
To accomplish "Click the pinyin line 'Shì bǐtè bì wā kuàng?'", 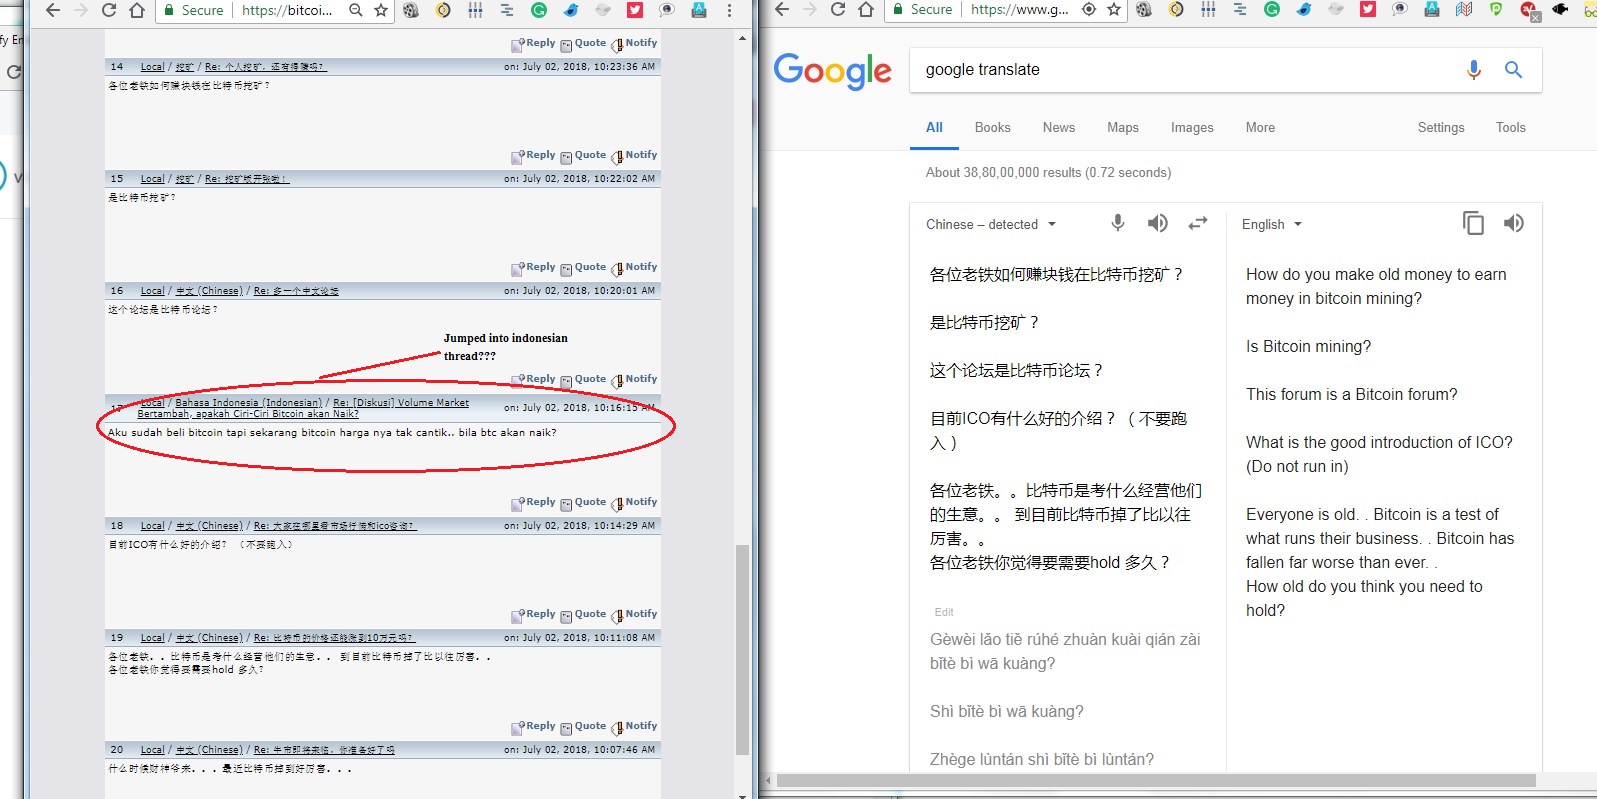I will (x=1006, y=711).
